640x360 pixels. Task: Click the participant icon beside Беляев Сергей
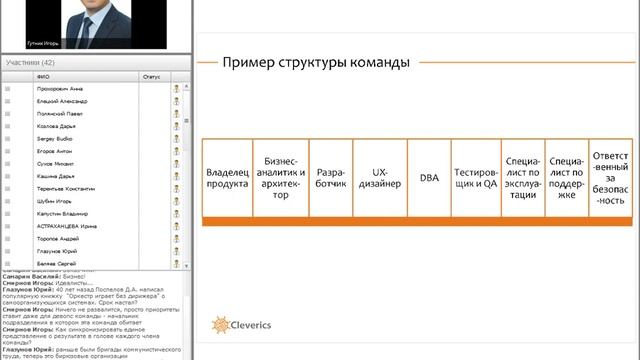pos(176,264)
